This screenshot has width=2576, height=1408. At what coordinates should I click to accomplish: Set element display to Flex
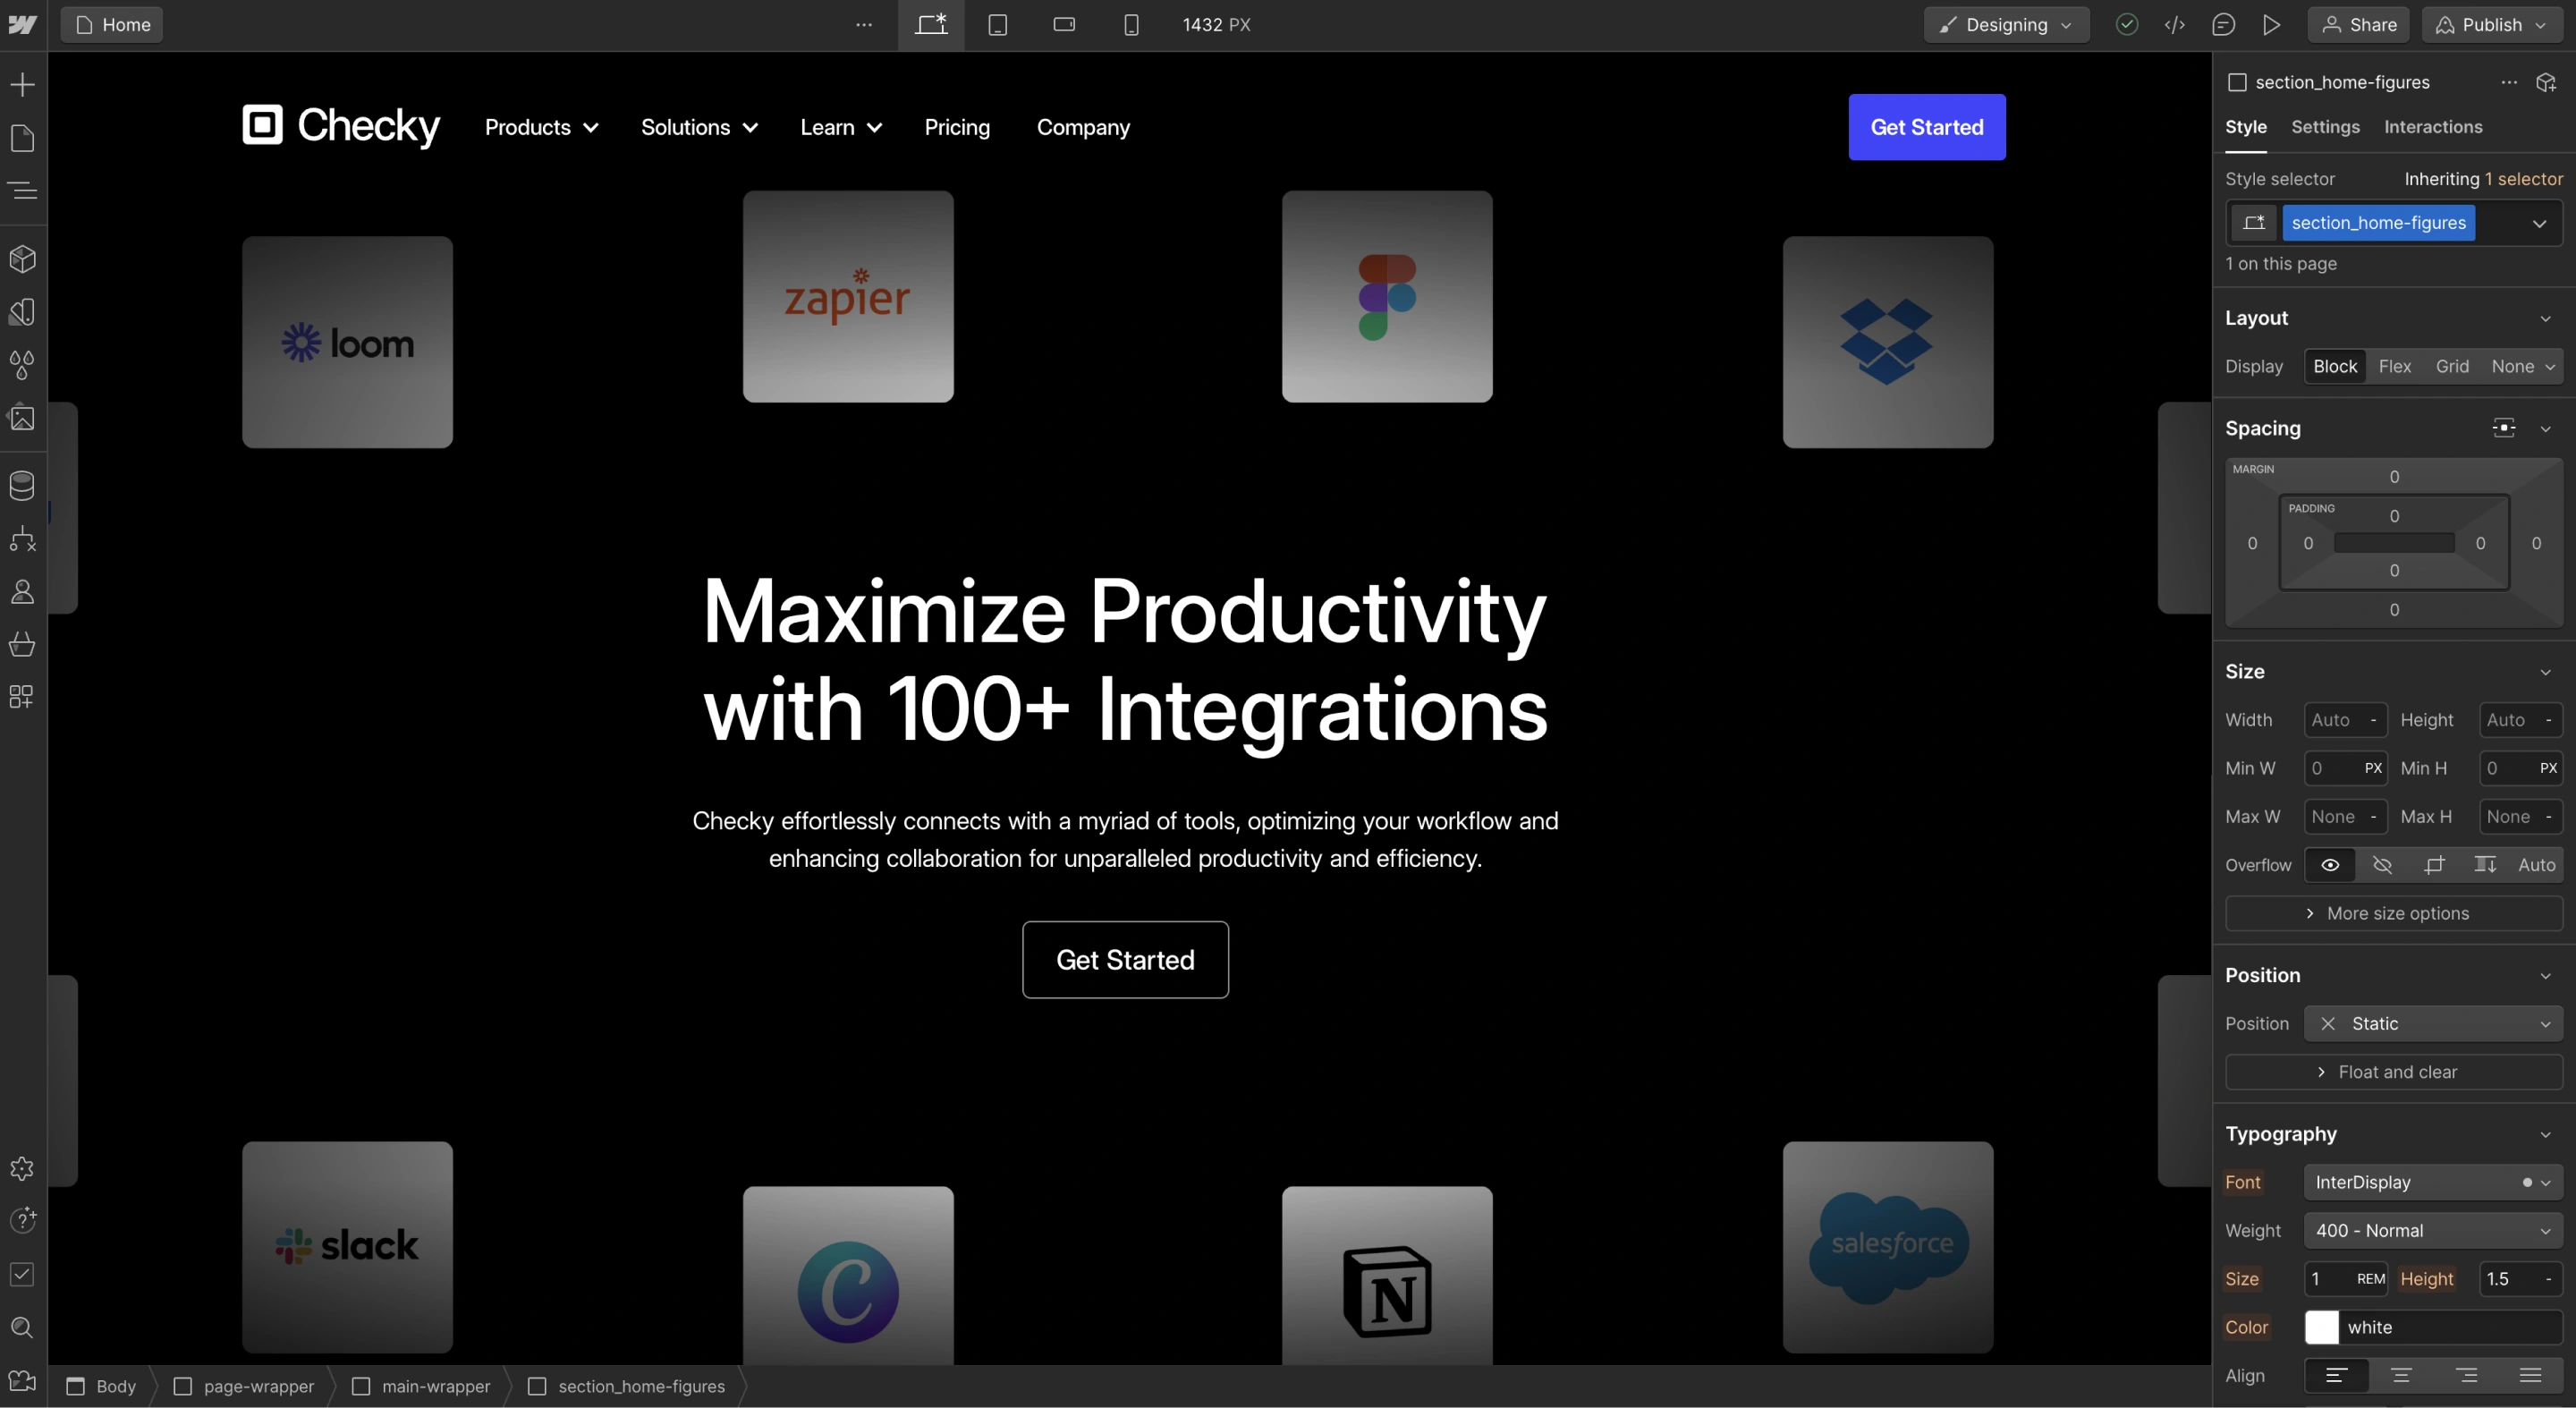tap(2395, 366)
